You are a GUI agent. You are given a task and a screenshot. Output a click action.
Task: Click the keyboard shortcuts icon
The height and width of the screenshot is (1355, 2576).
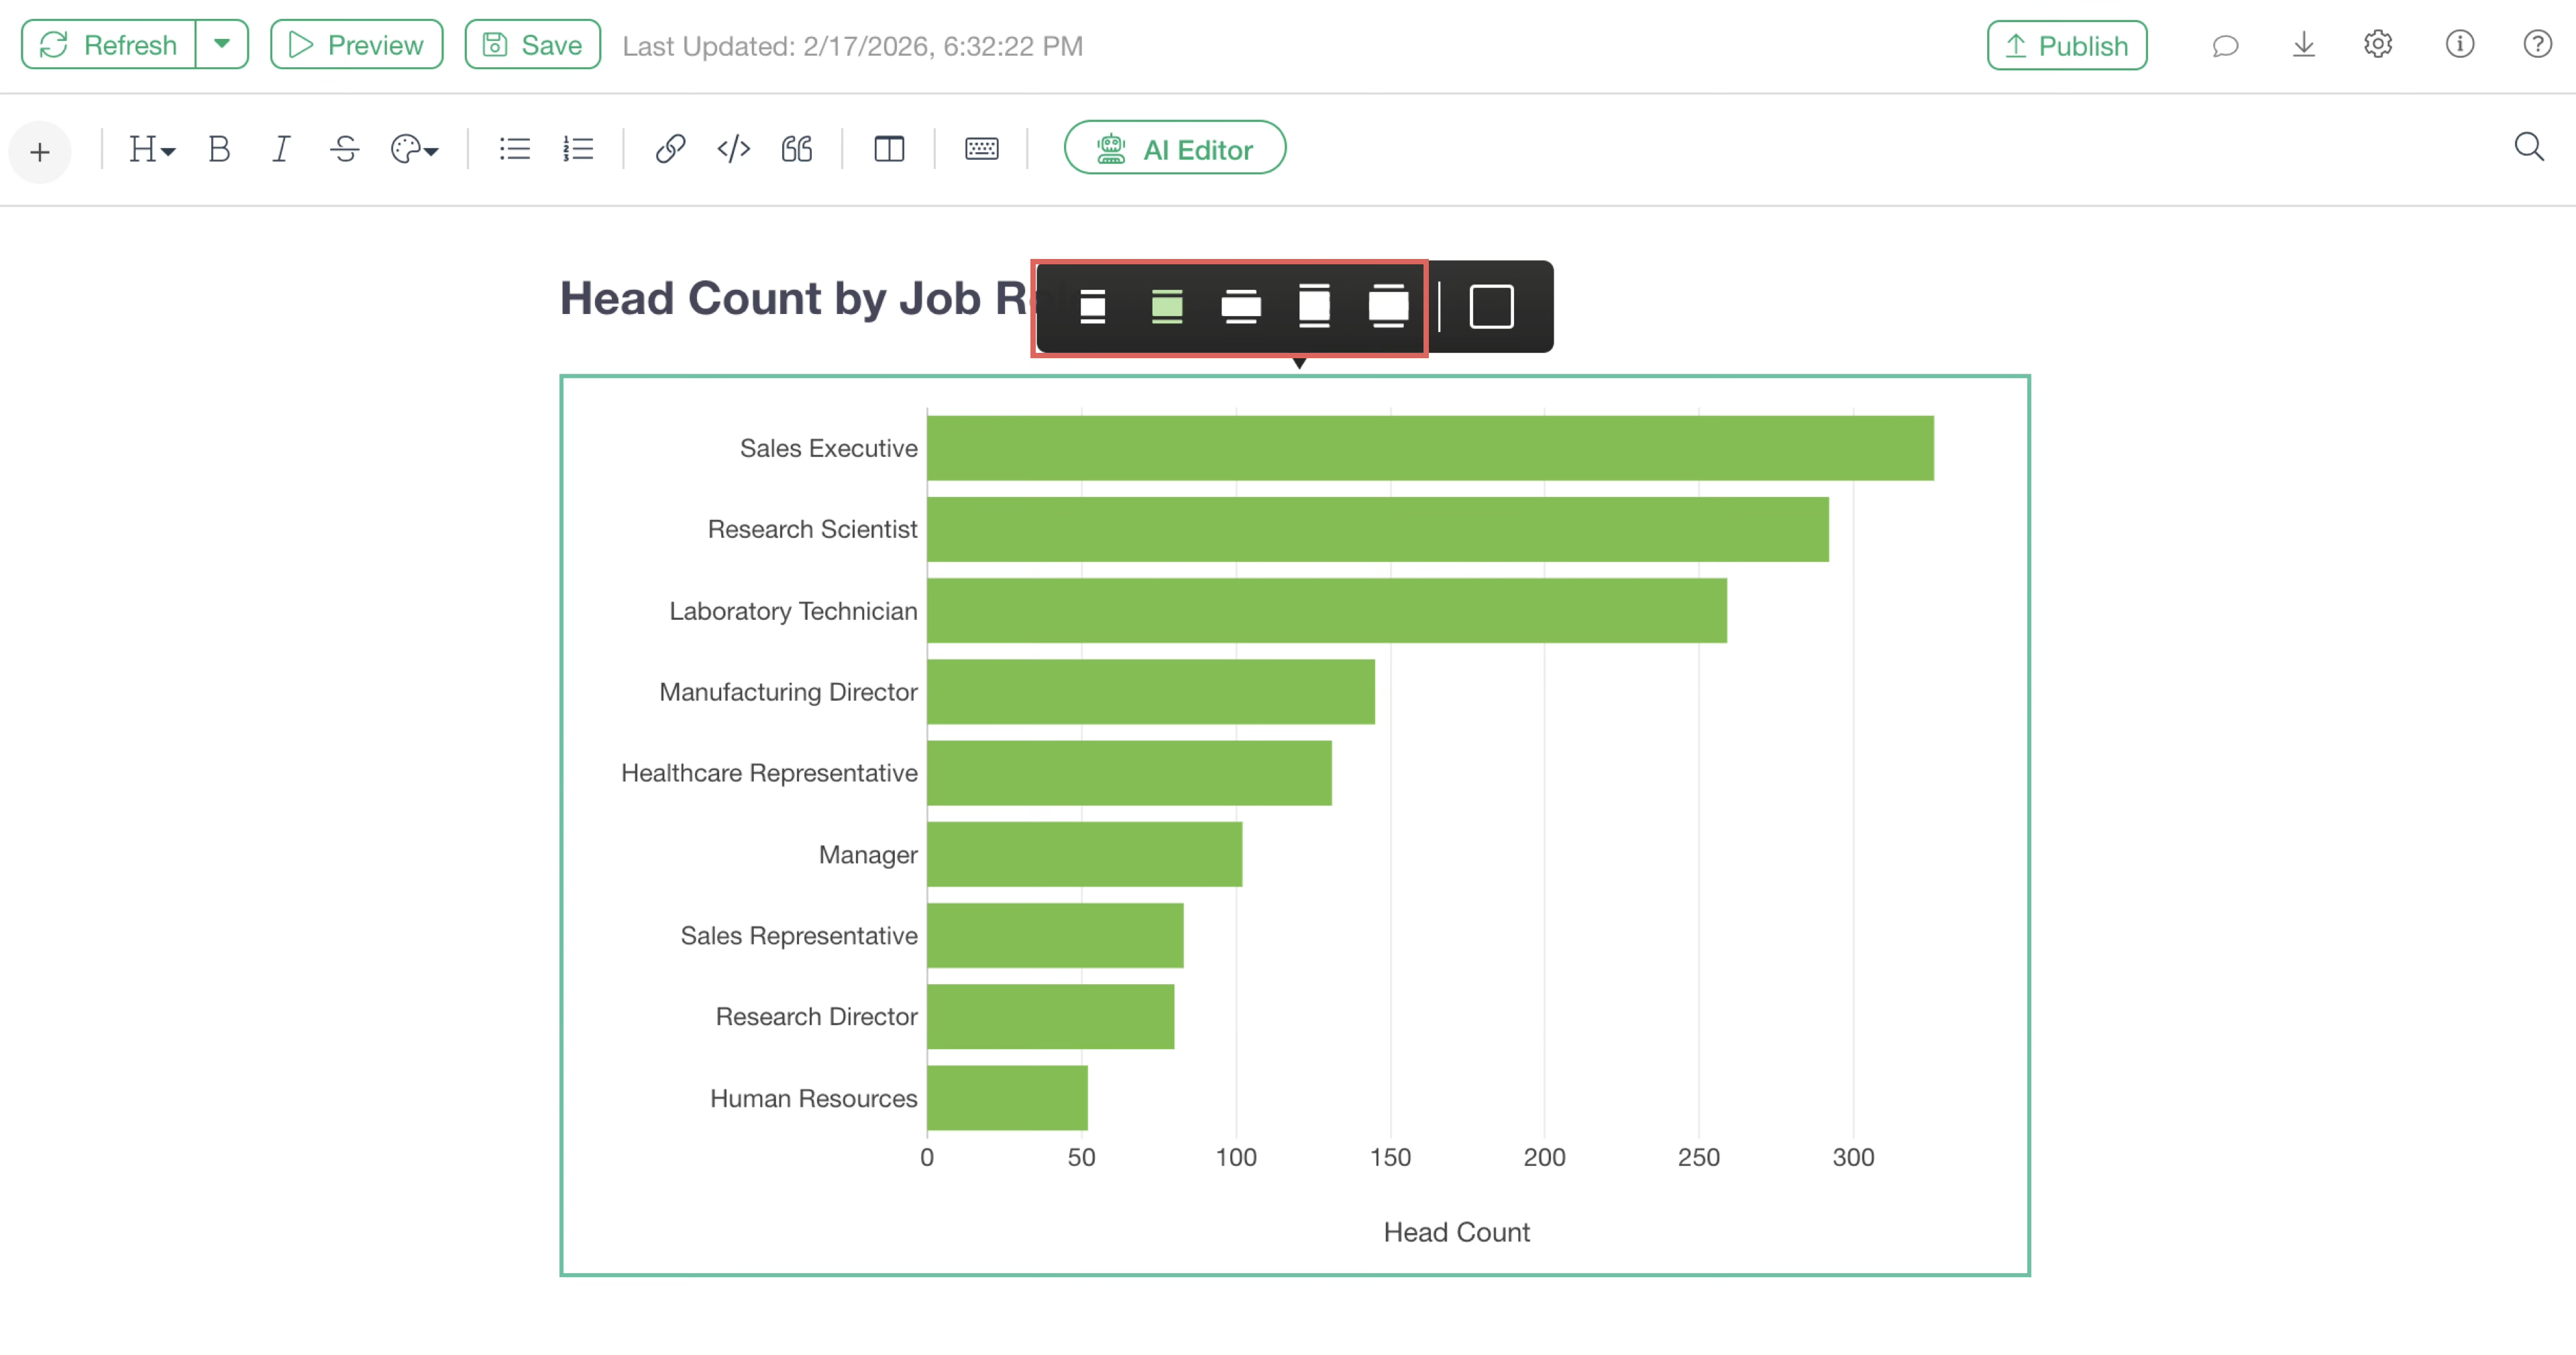(981, 149)
